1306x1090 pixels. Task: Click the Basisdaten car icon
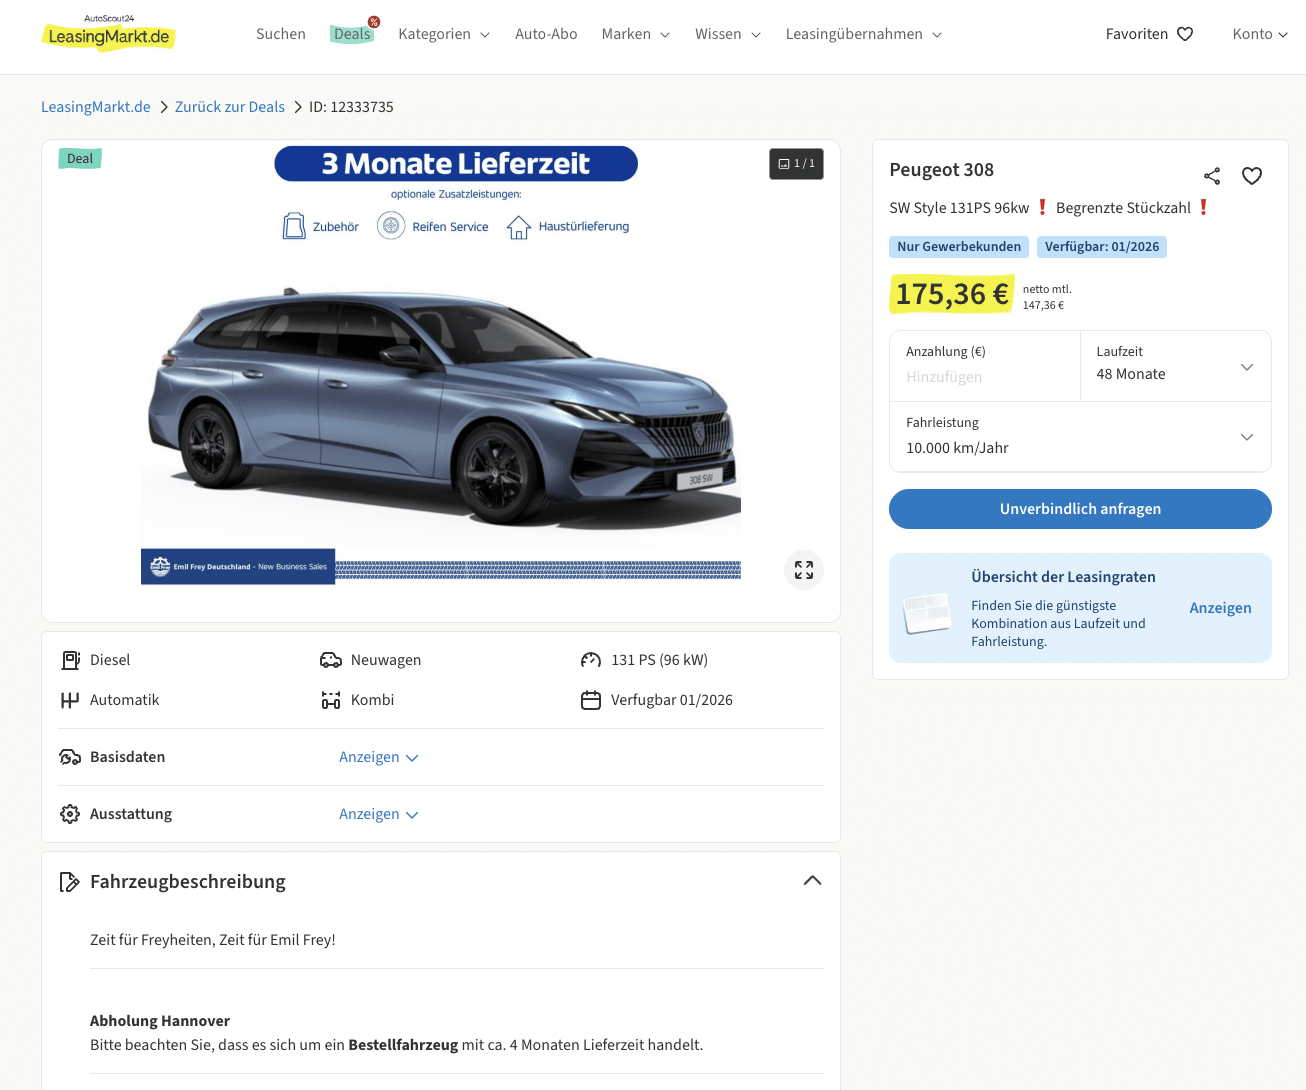point(70,757)
